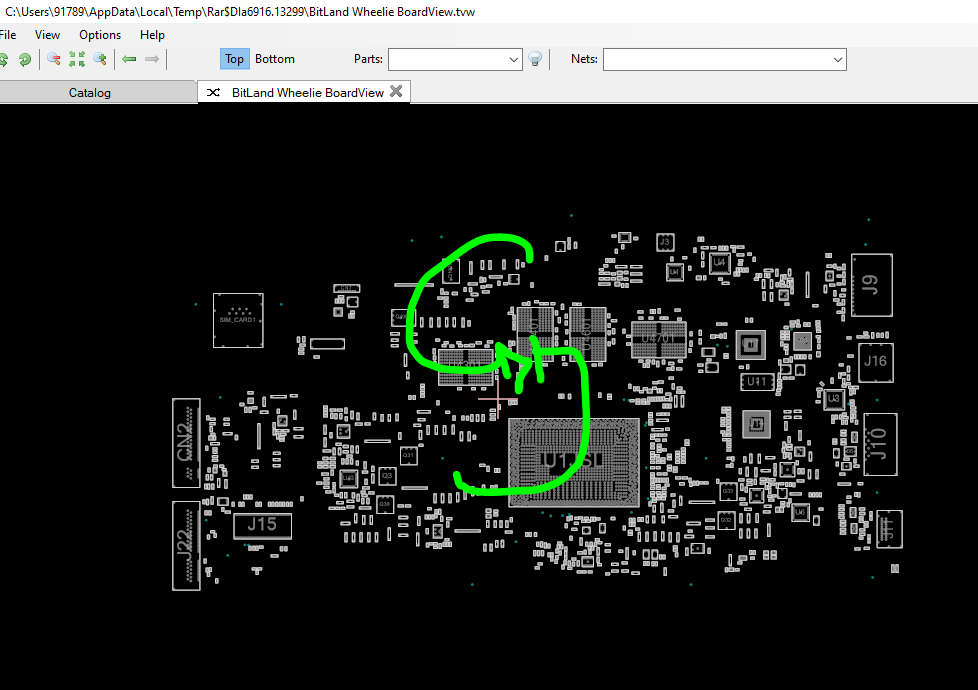This screenshot has height=690, width=978.
Task: Switch to the Top board side
Action: point(235,59)
